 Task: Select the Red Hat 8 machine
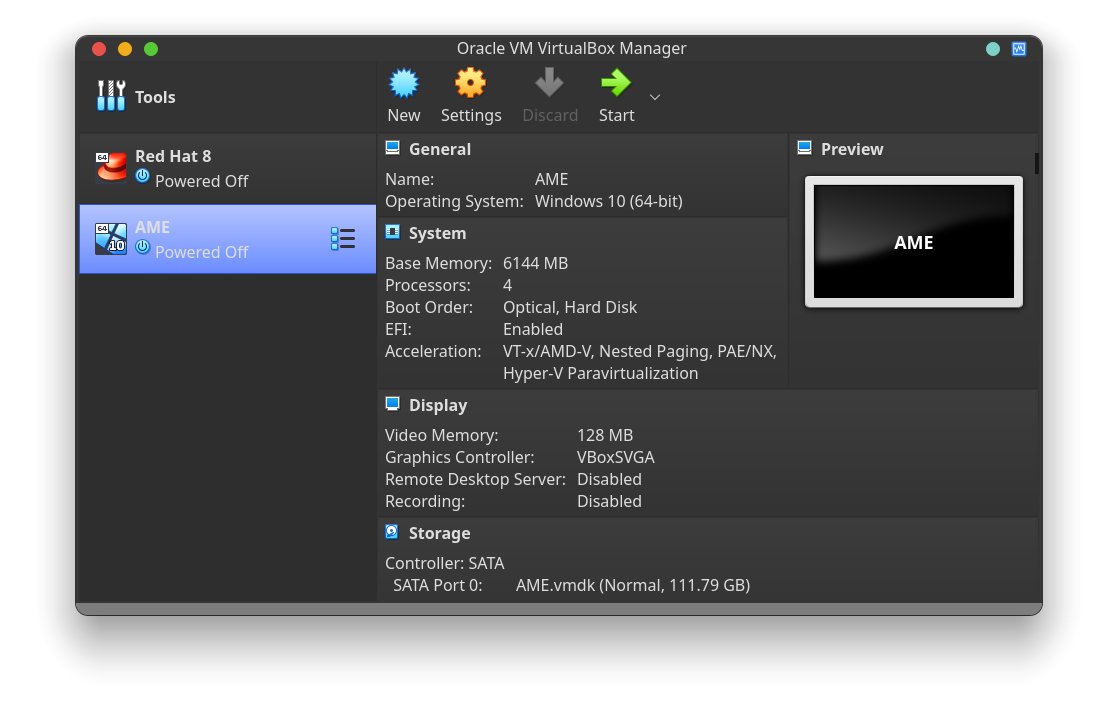(x=227, y=169)
